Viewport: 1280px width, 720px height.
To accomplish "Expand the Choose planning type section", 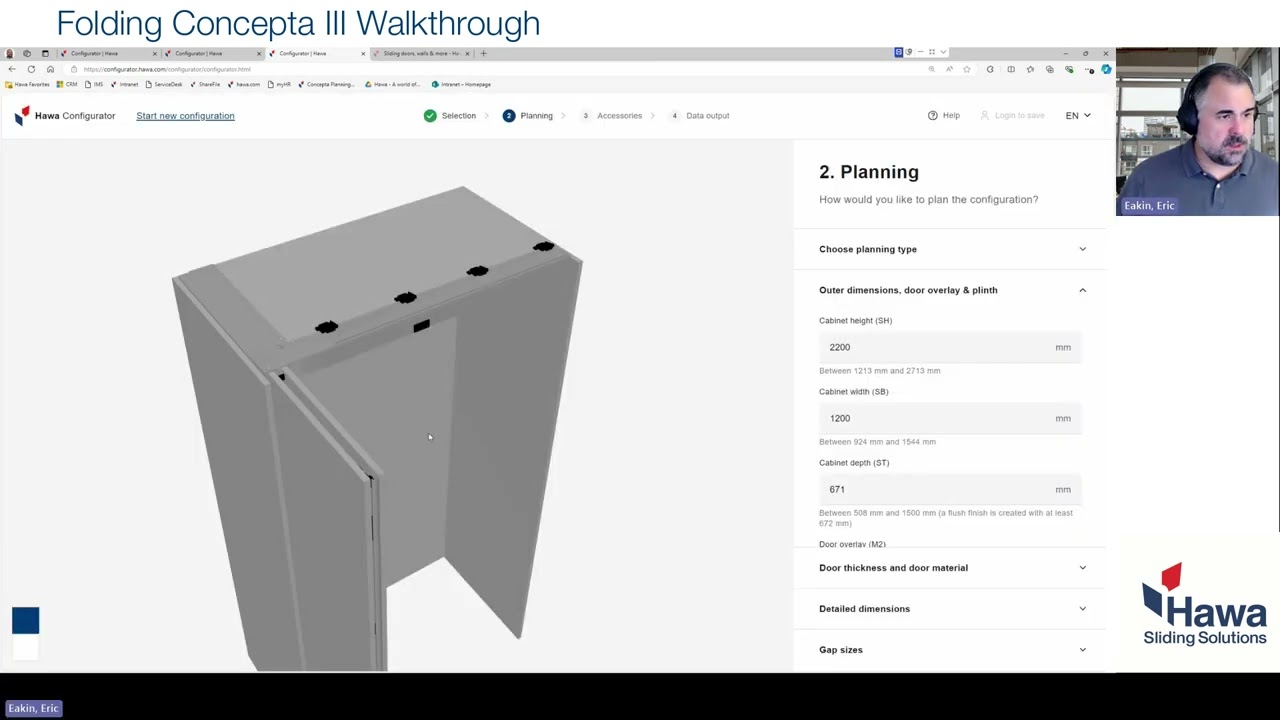I will click(951, 249).
